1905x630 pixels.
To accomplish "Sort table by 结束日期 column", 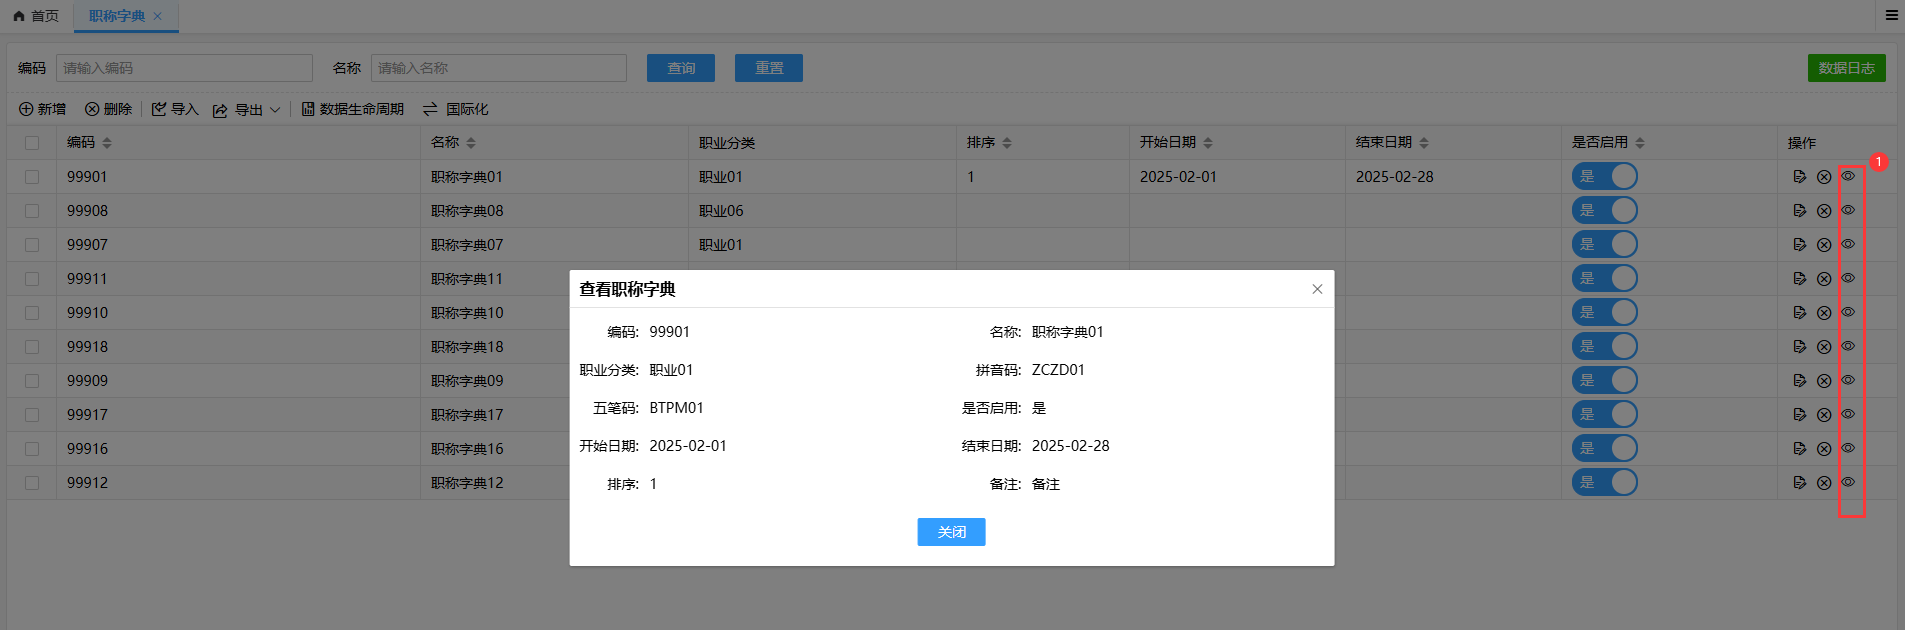I will (x=1424, y=143).
